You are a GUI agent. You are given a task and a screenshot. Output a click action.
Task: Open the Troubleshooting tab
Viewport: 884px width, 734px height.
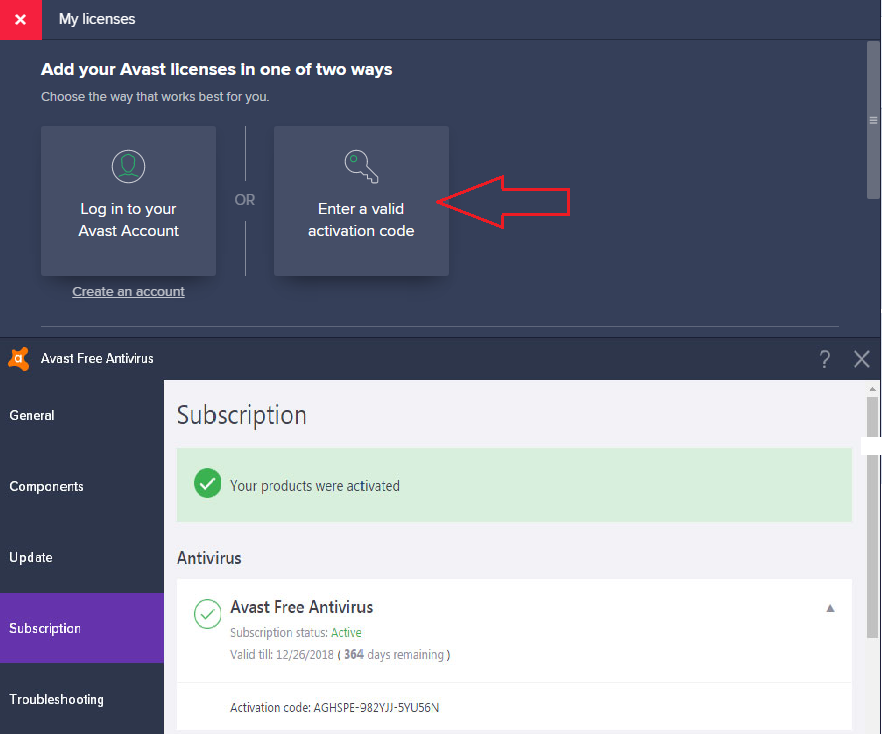[58, 699]
